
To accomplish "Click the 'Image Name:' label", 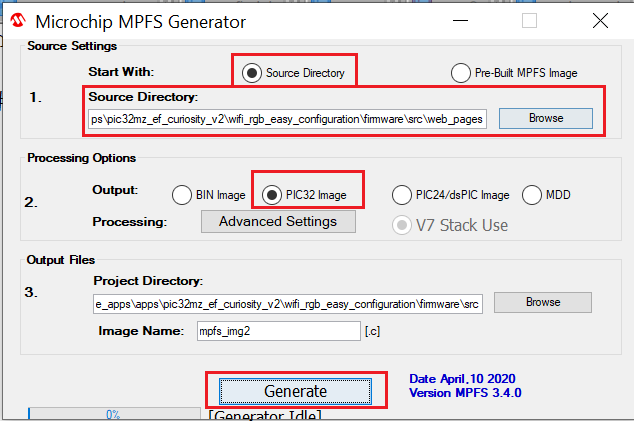I will click(141, 331).
